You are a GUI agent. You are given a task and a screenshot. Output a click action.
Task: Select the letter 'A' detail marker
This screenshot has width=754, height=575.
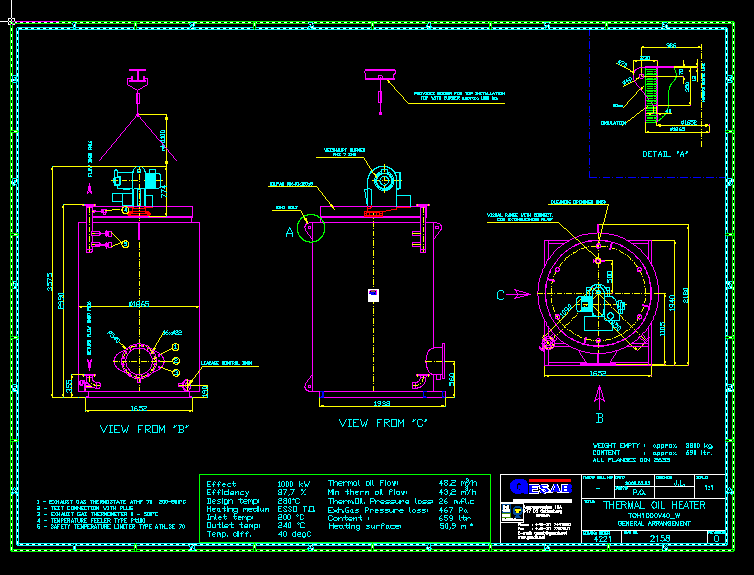point(289,233)
